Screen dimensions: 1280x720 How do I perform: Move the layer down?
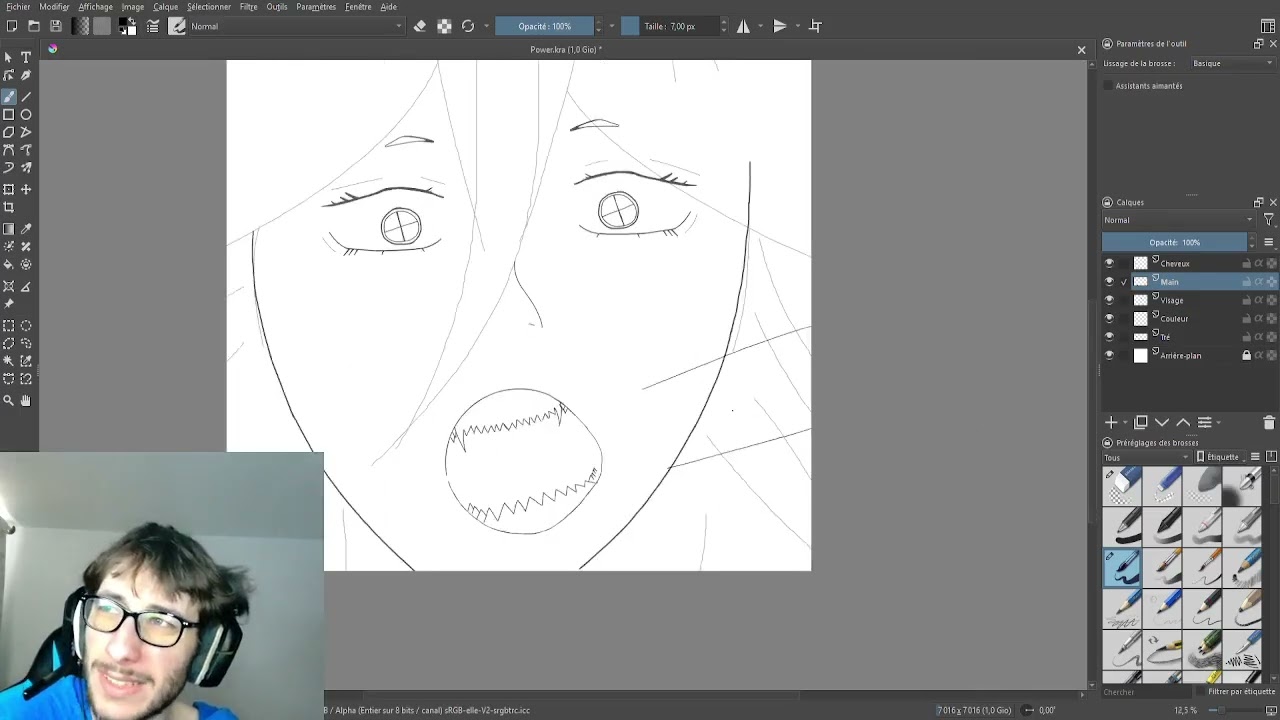coord(1162,422)
